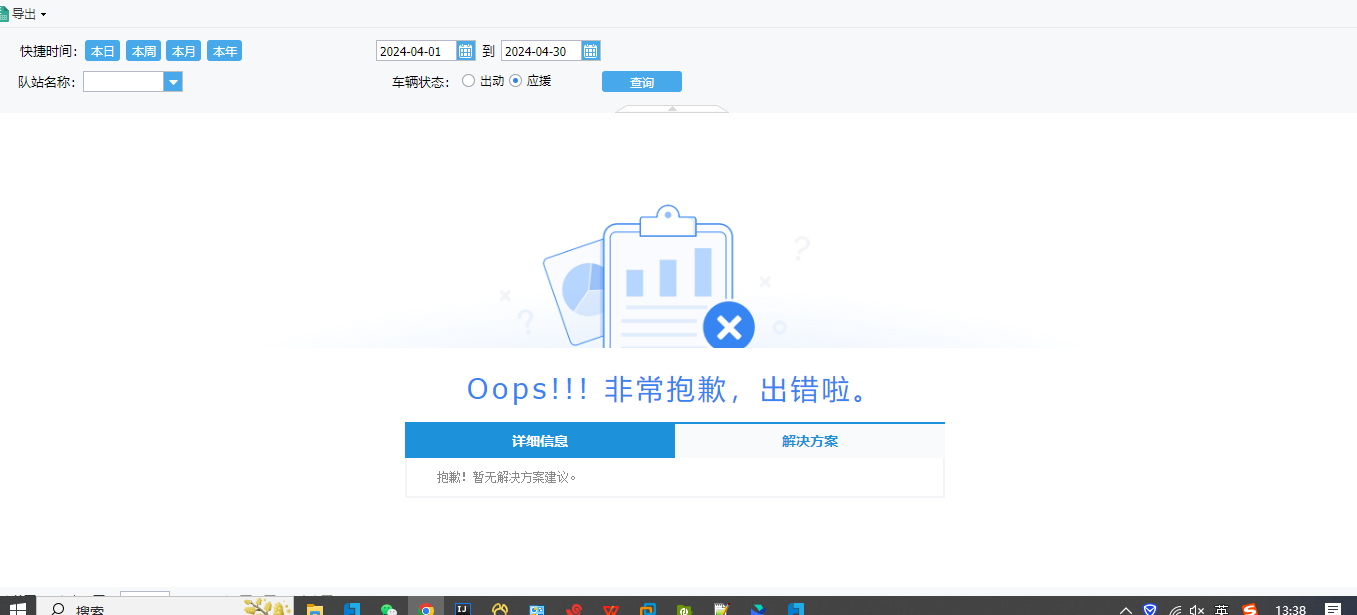The image size is (1357, 615).
Task: Open the Sogou input method tray icon
Action: 1249,609
